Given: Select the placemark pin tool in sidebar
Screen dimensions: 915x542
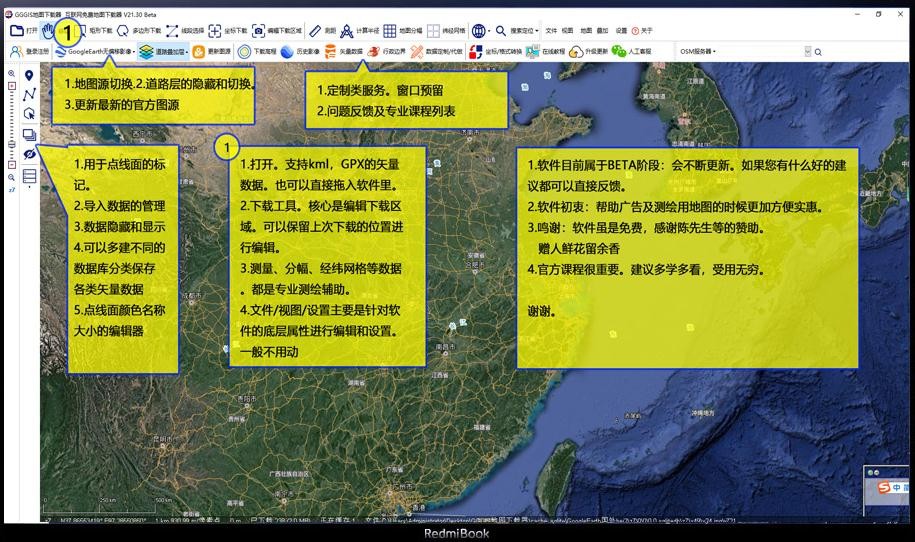Looking at the screenshot, I should tap(29, 76).
